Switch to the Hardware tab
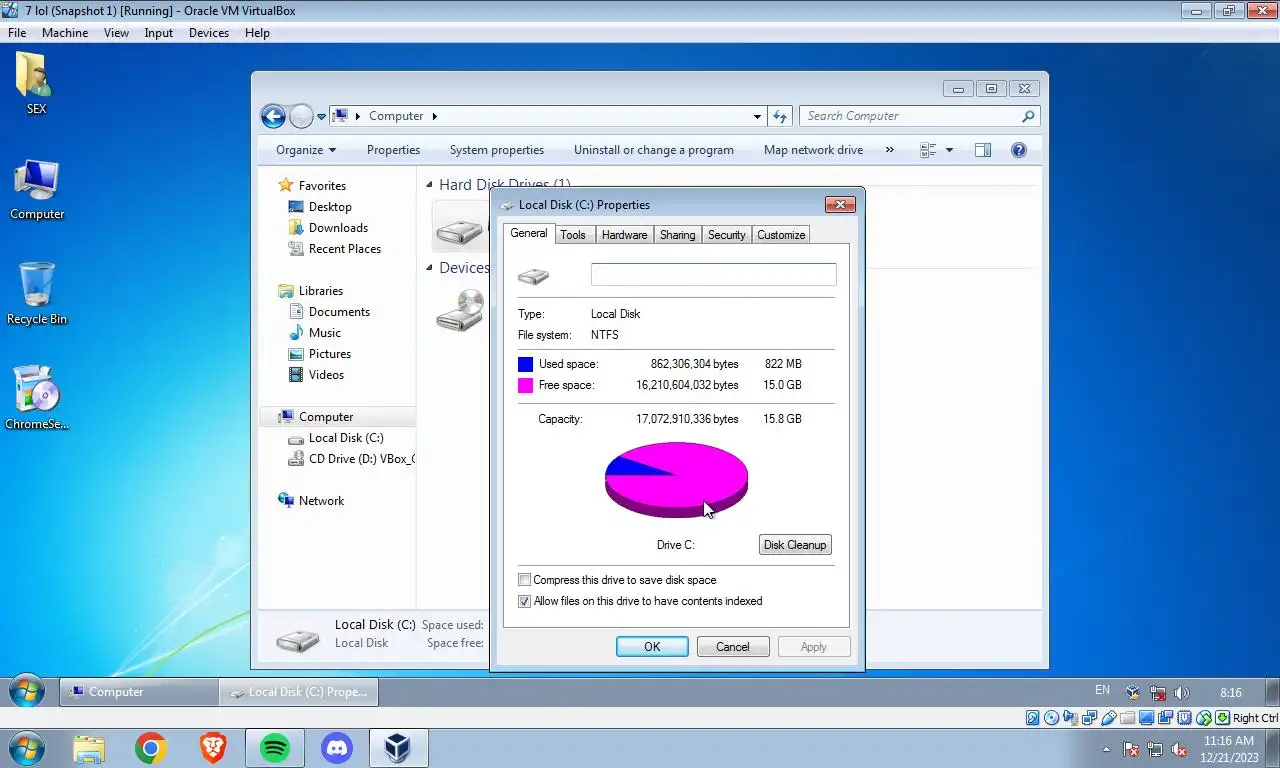Viewport: 1280px width, 768px height. (x=624, y=235)
